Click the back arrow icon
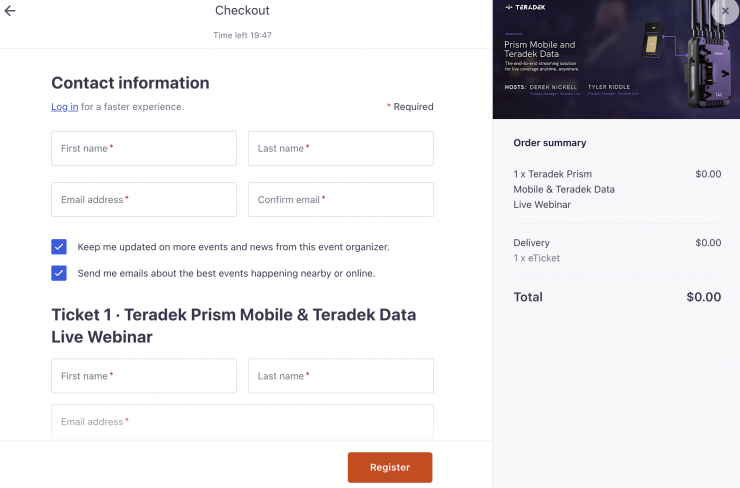This screenshot has height=488, width=740. click(10, 11)
